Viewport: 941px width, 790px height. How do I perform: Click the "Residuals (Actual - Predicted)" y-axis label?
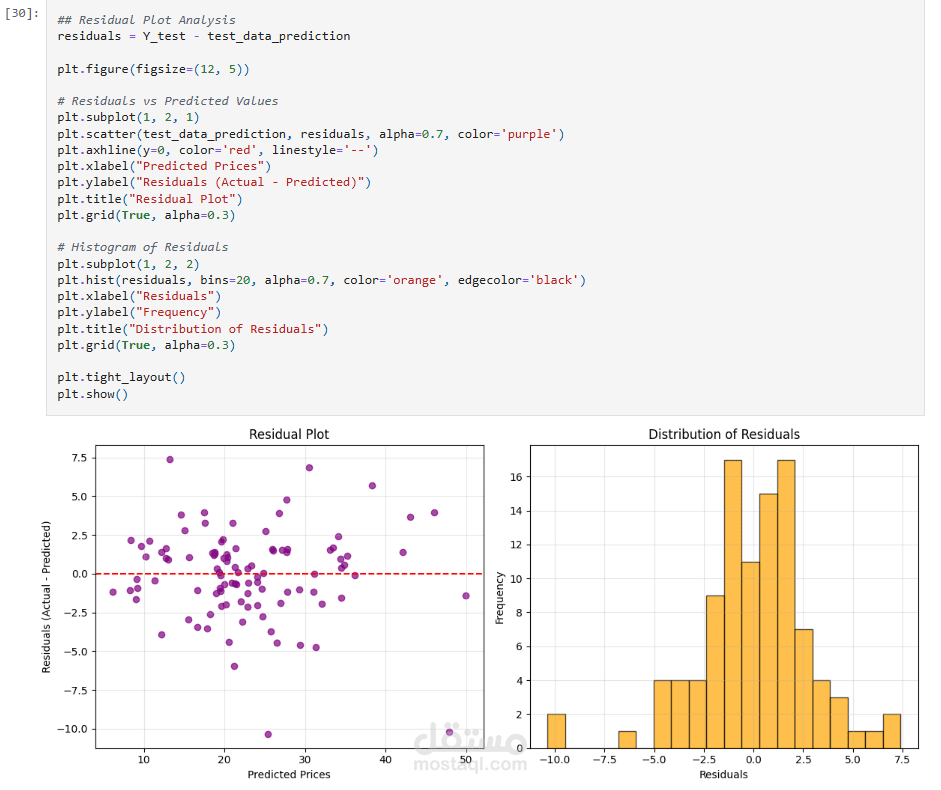pos(46,597)
